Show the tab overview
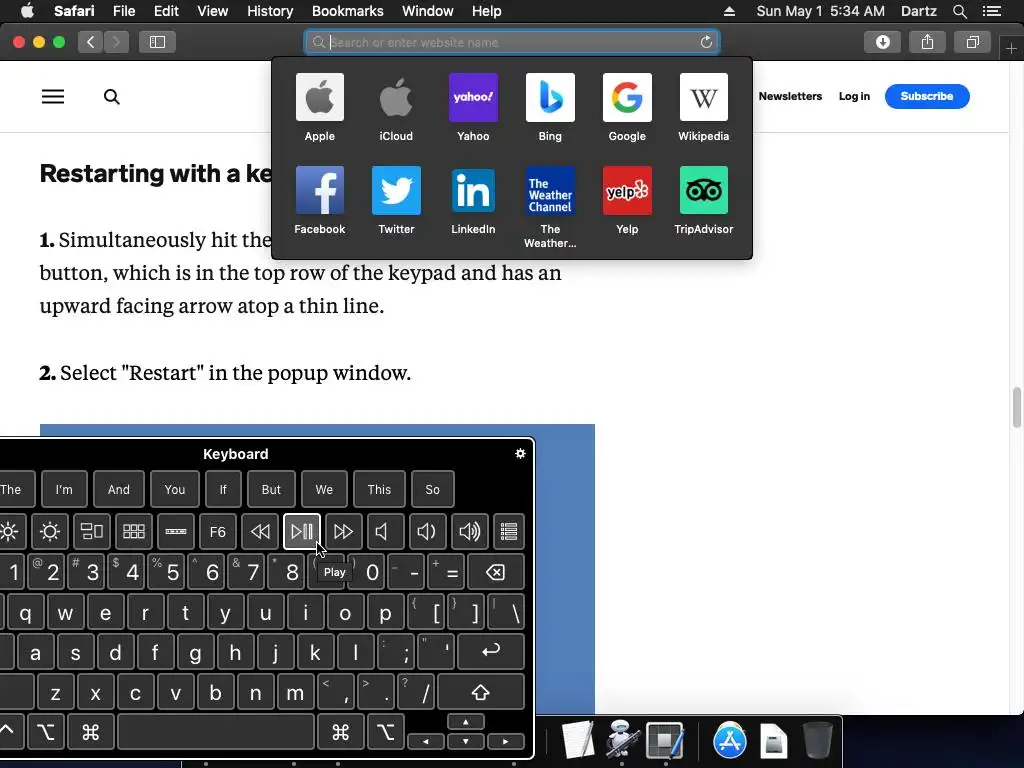1024x768 pixels. click(972, 42)
